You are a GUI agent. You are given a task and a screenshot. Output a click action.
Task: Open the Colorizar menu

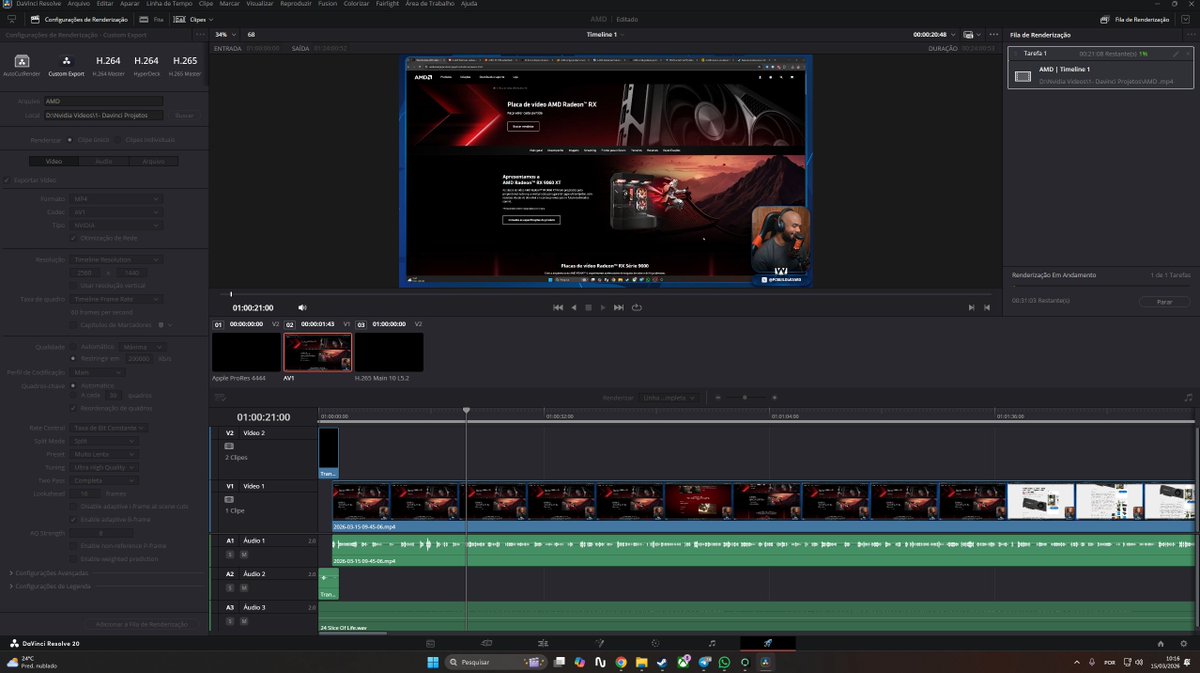click(x=357, y=4)
